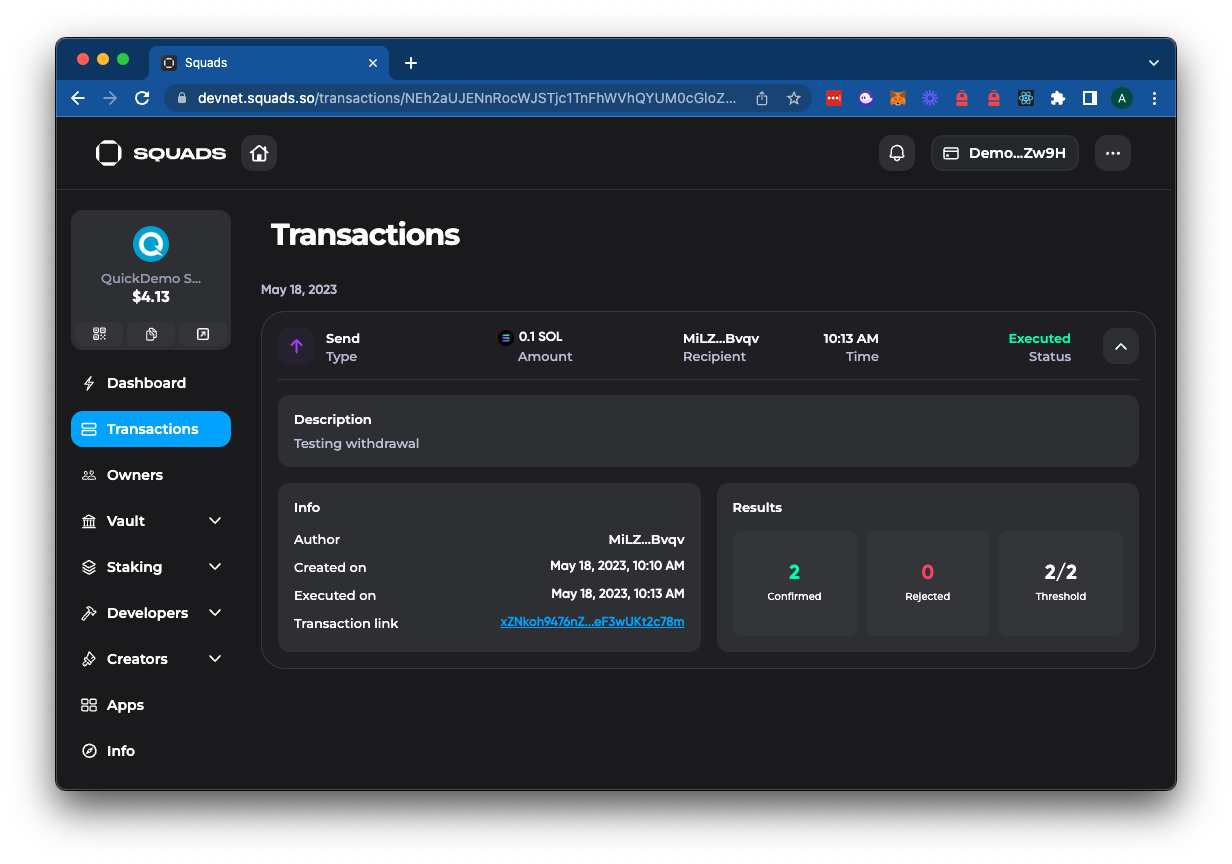Click the Squads logo

tap(161, 153)
